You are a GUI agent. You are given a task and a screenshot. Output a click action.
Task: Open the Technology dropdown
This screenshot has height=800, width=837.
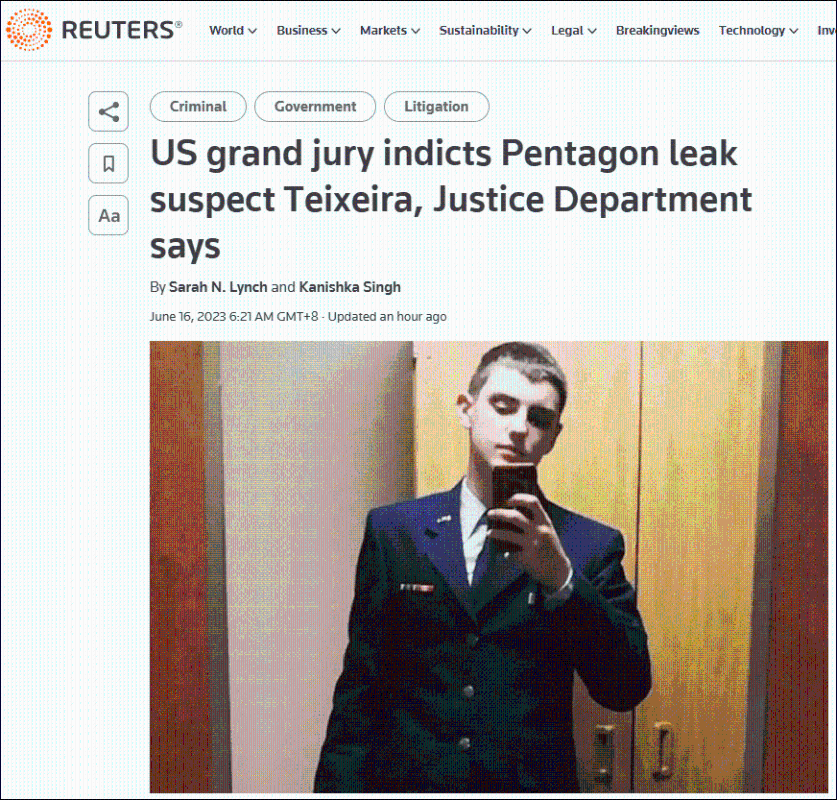point(759,30)
